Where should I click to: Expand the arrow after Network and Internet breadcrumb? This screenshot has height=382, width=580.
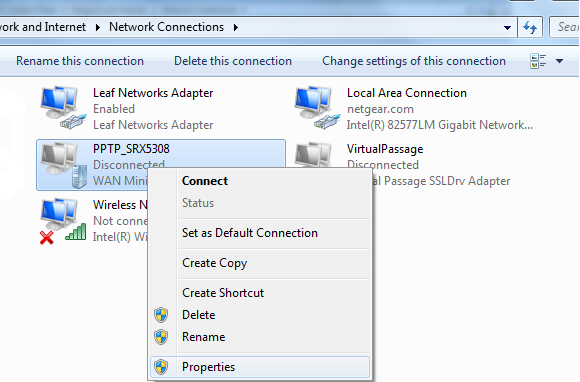tap(98, 27)
